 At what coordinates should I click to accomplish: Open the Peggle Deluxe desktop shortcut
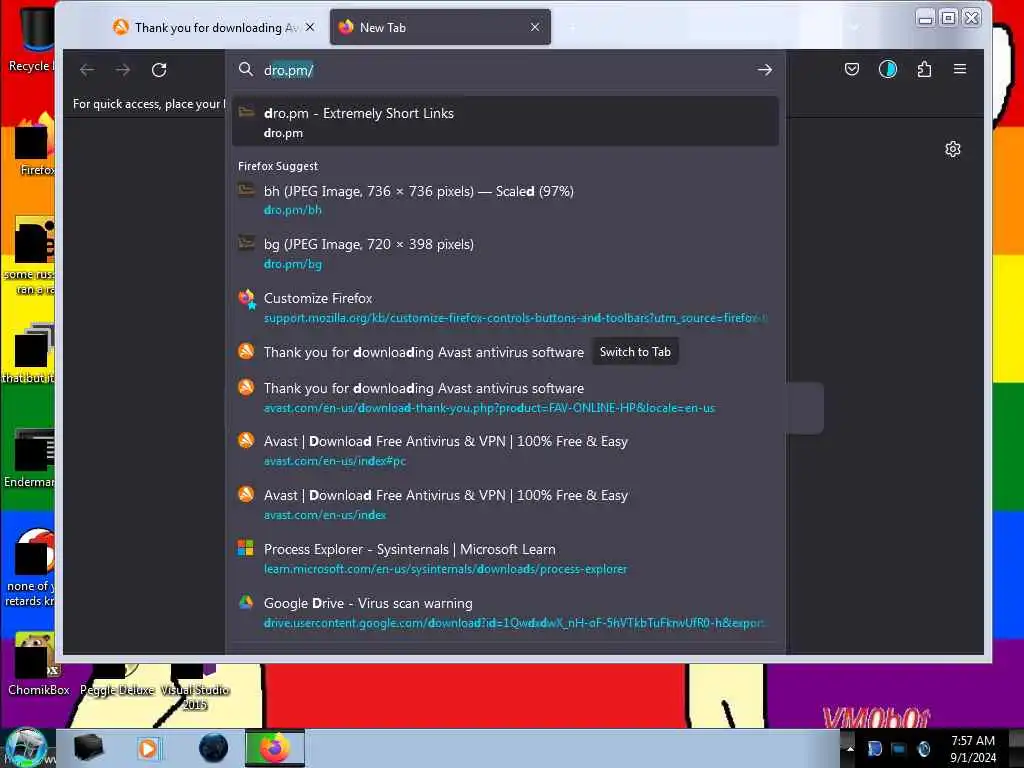coord(117,681)
